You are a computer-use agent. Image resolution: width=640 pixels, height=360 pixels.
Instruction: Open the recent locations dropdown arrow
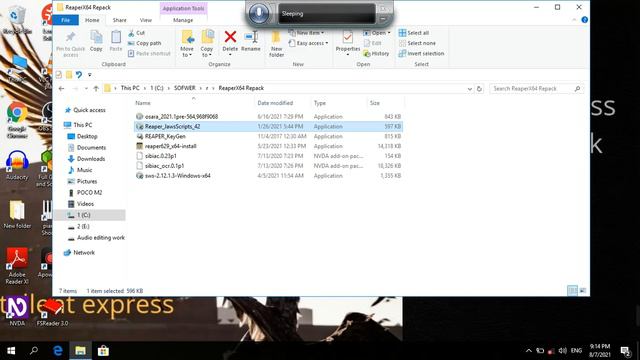(86, 88)
